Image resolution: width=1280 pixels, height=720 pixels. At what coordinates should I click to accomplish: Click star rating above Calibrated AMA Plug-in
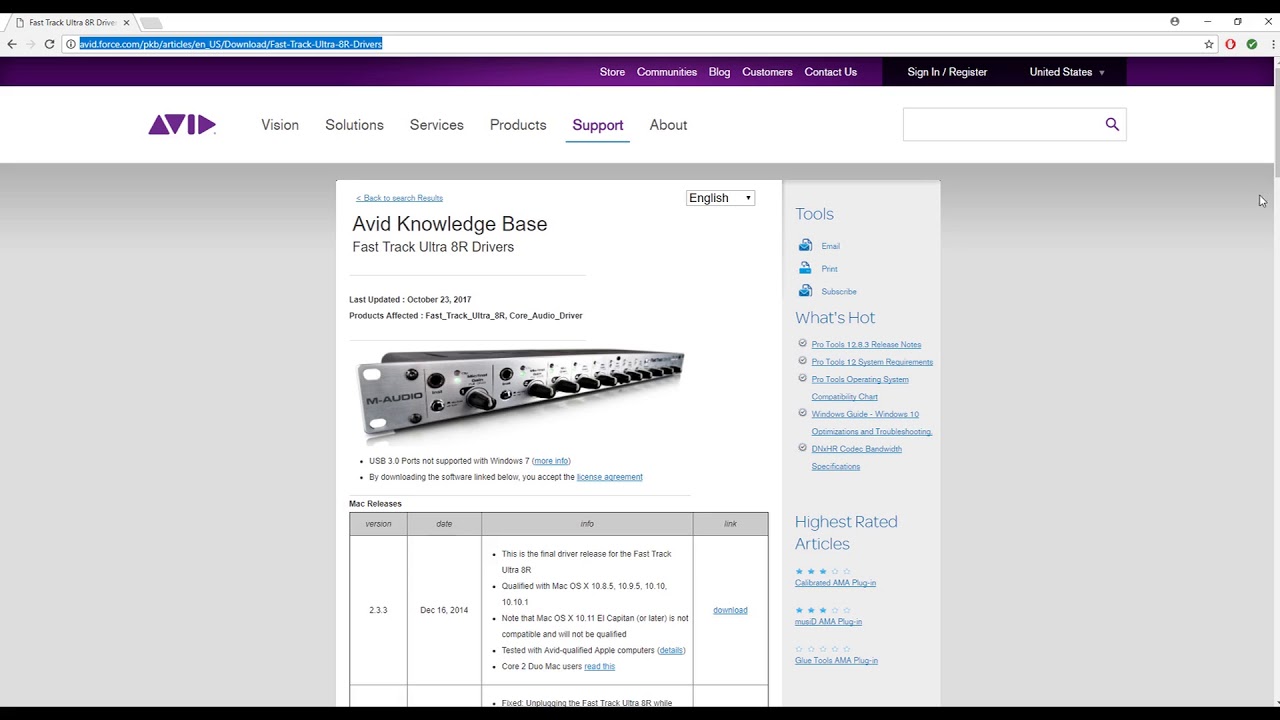pos(823,571)
